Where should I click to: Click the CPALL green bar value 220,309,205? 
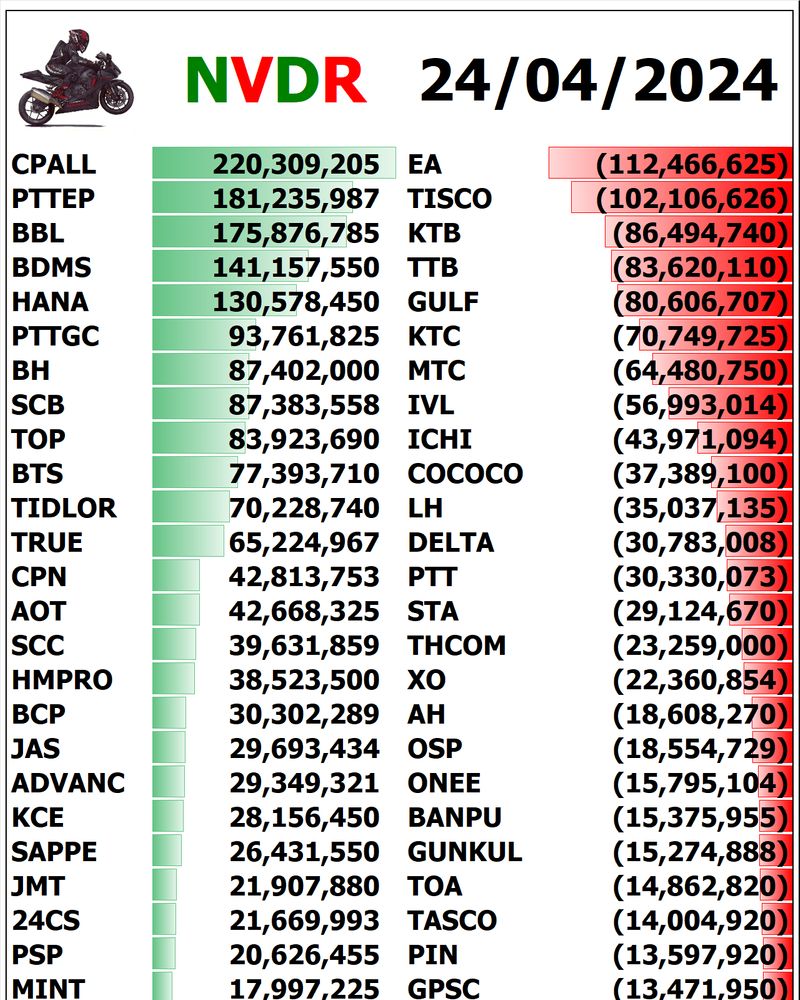coord(296,165)
